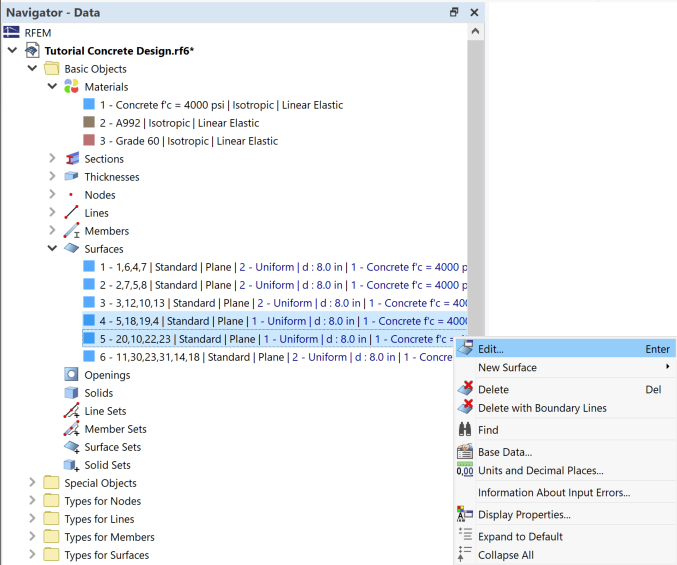This screenshot has width=677, height=565.
Task: Click the Sections I-beam icon
Action: [72, 159]
